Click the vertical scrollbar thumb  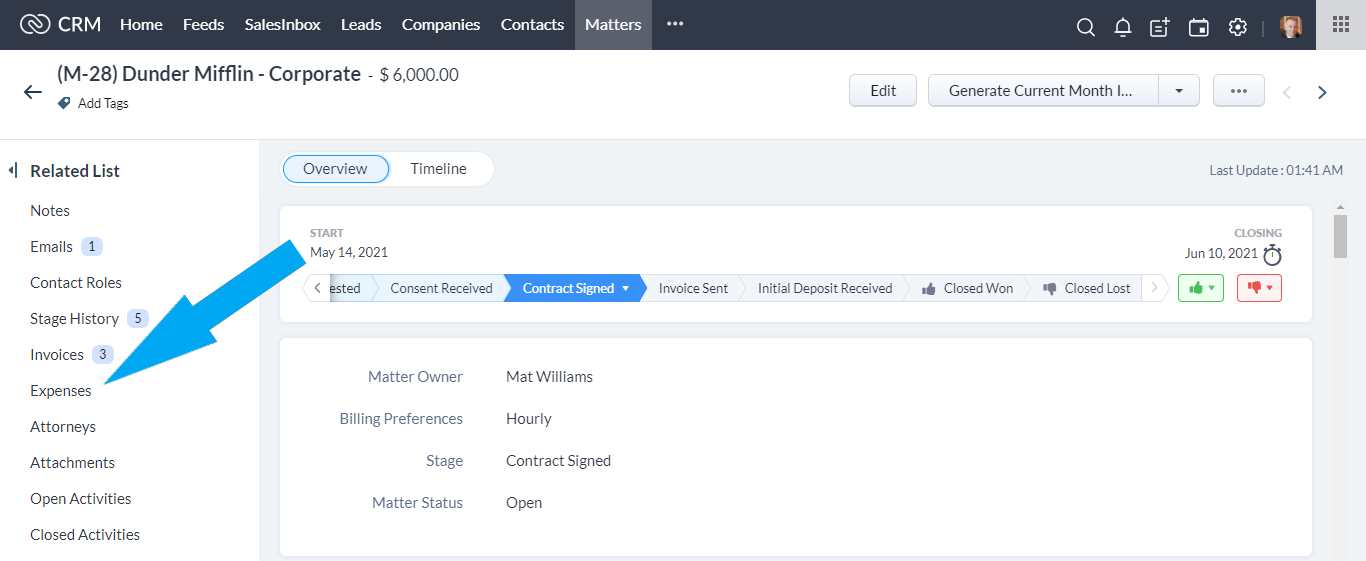coord(1341,236)
